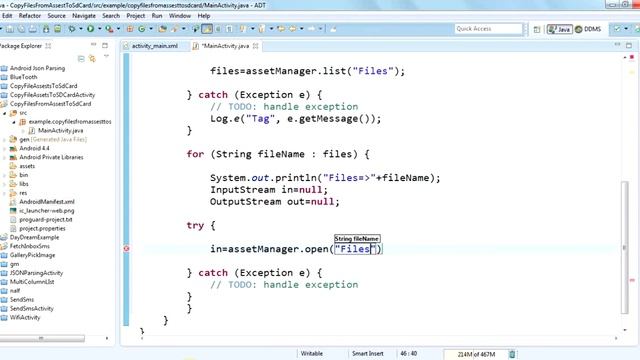Open the Window menu

pyautogui.click(x=180, y=16)
